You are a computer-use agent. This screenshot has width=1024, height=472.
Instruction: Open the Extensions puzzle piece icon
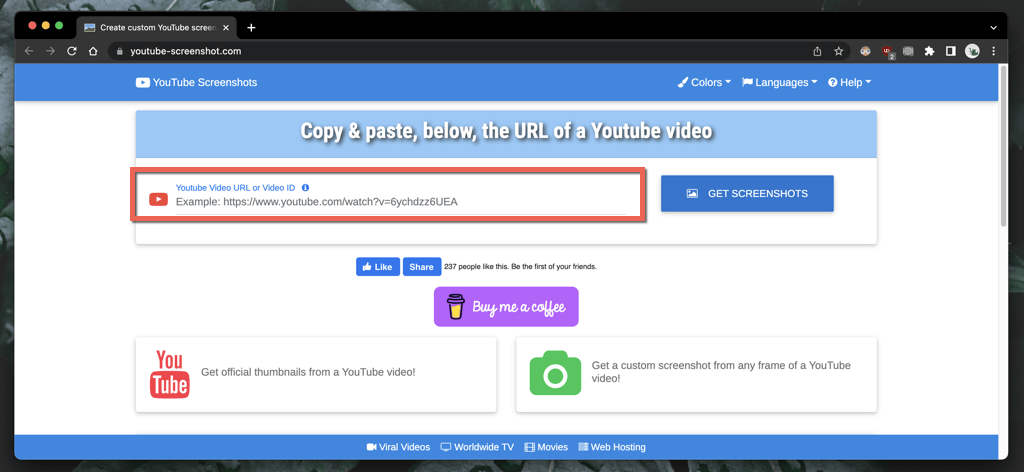[929, 51]
